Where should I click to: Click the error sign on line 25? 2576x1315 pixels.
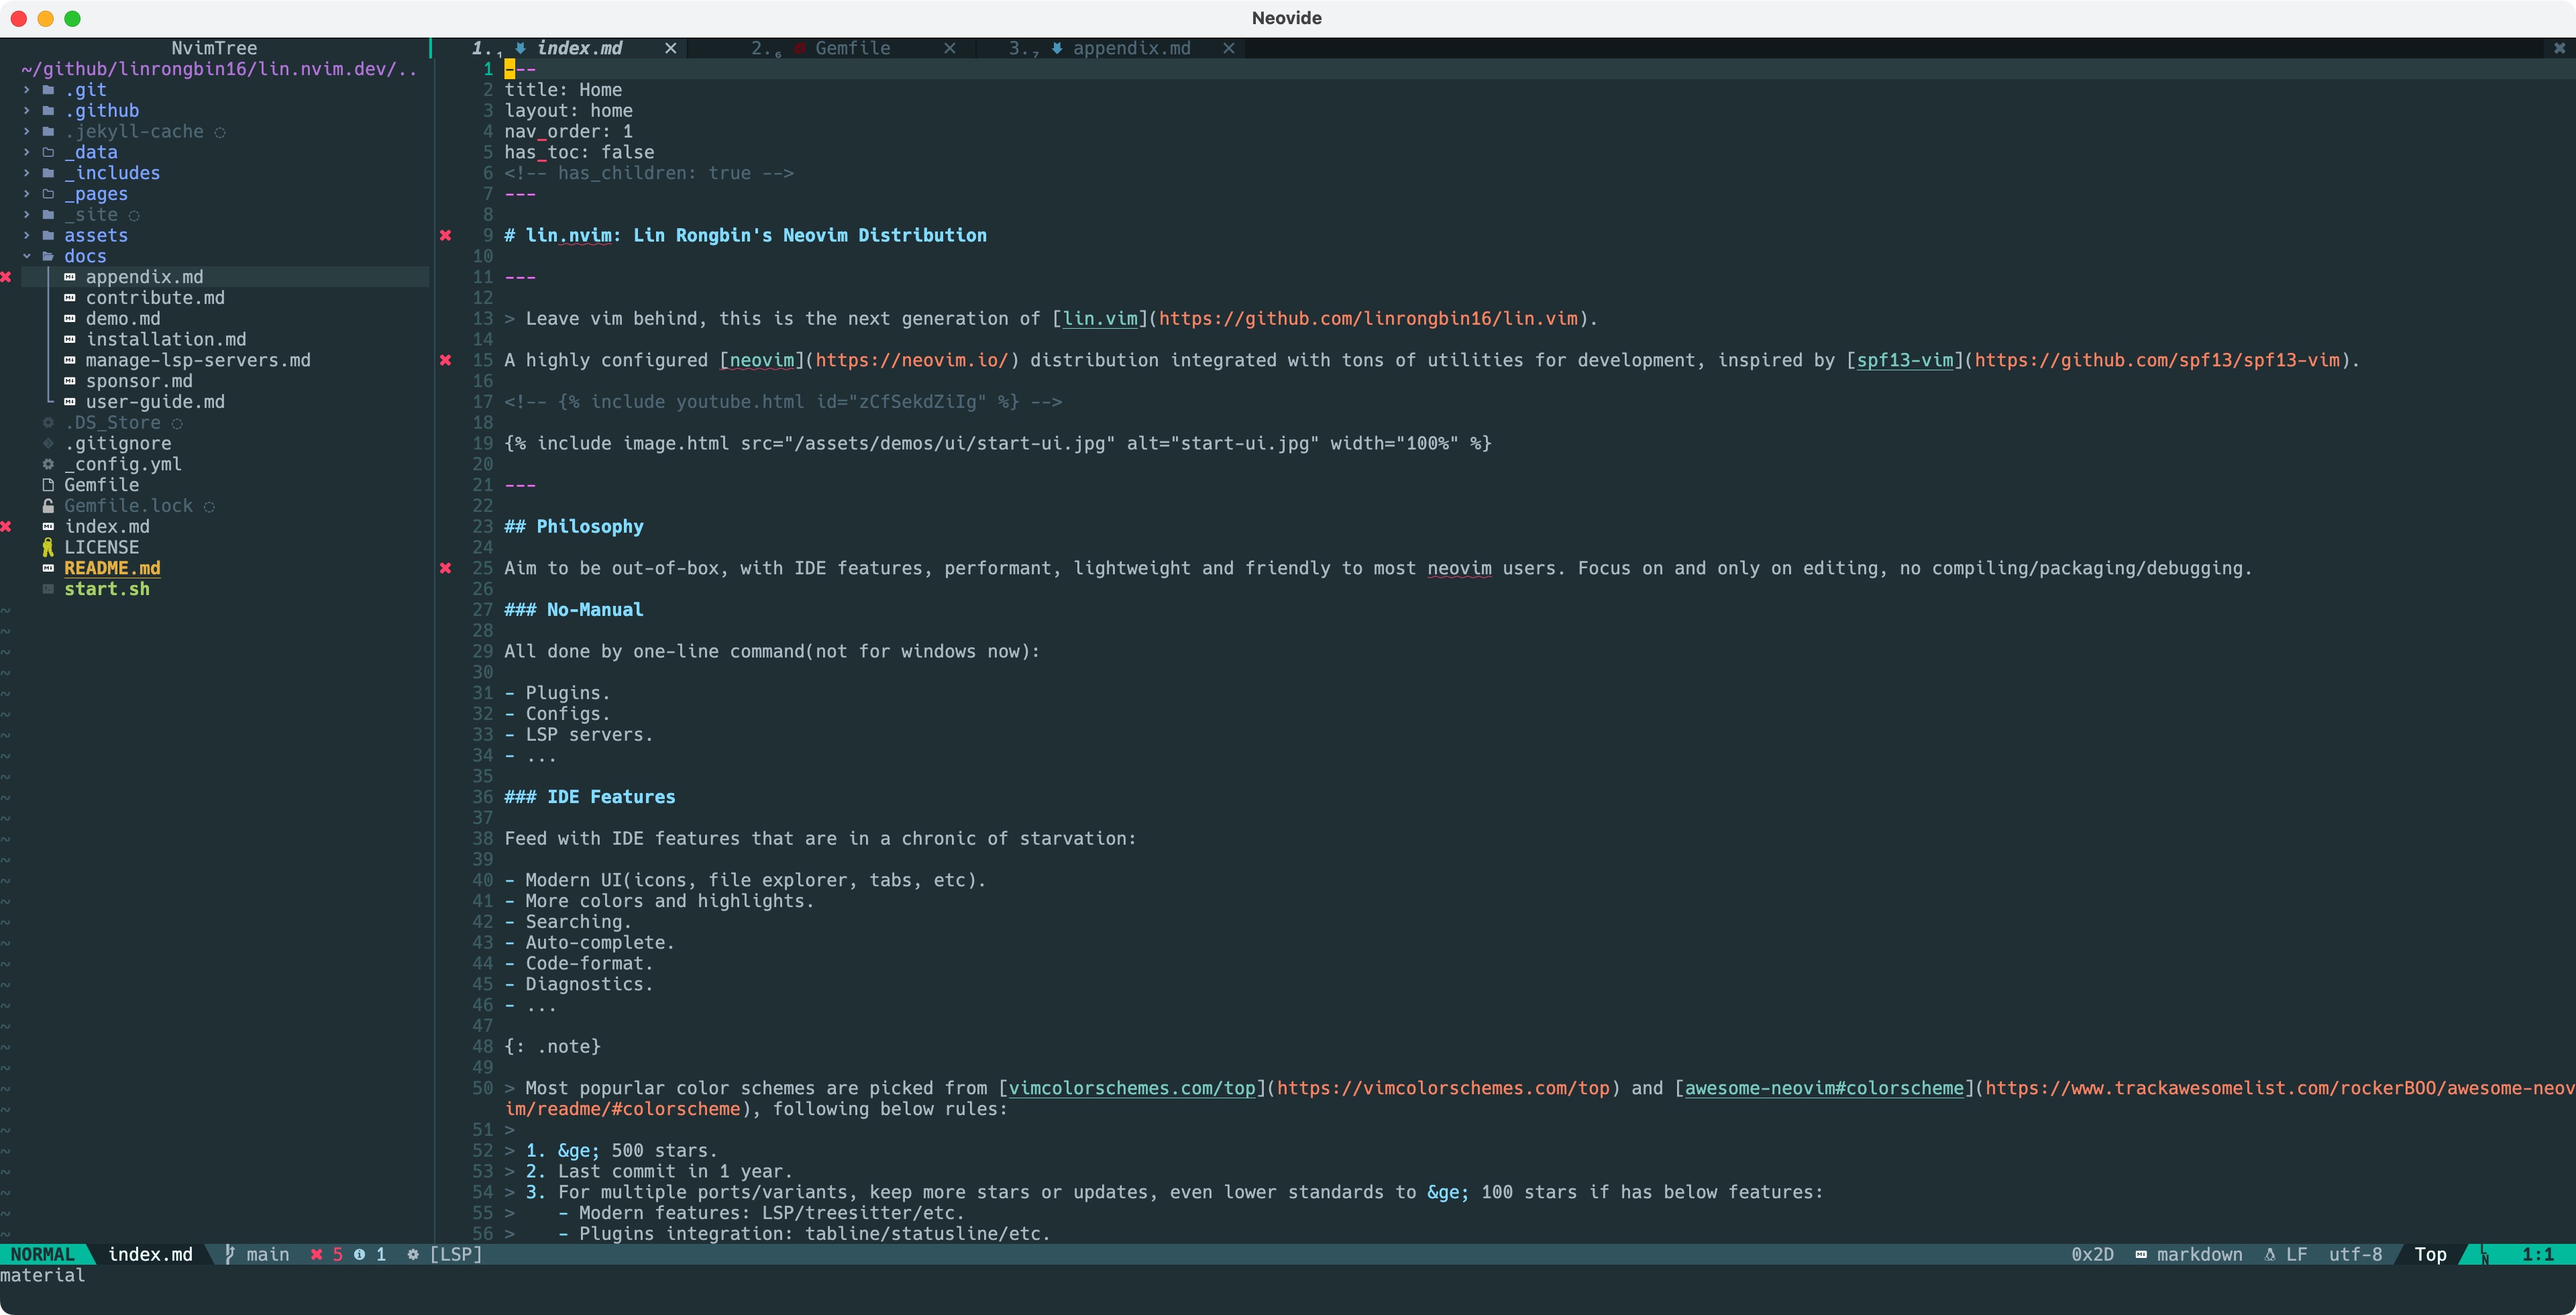(446, 568)
